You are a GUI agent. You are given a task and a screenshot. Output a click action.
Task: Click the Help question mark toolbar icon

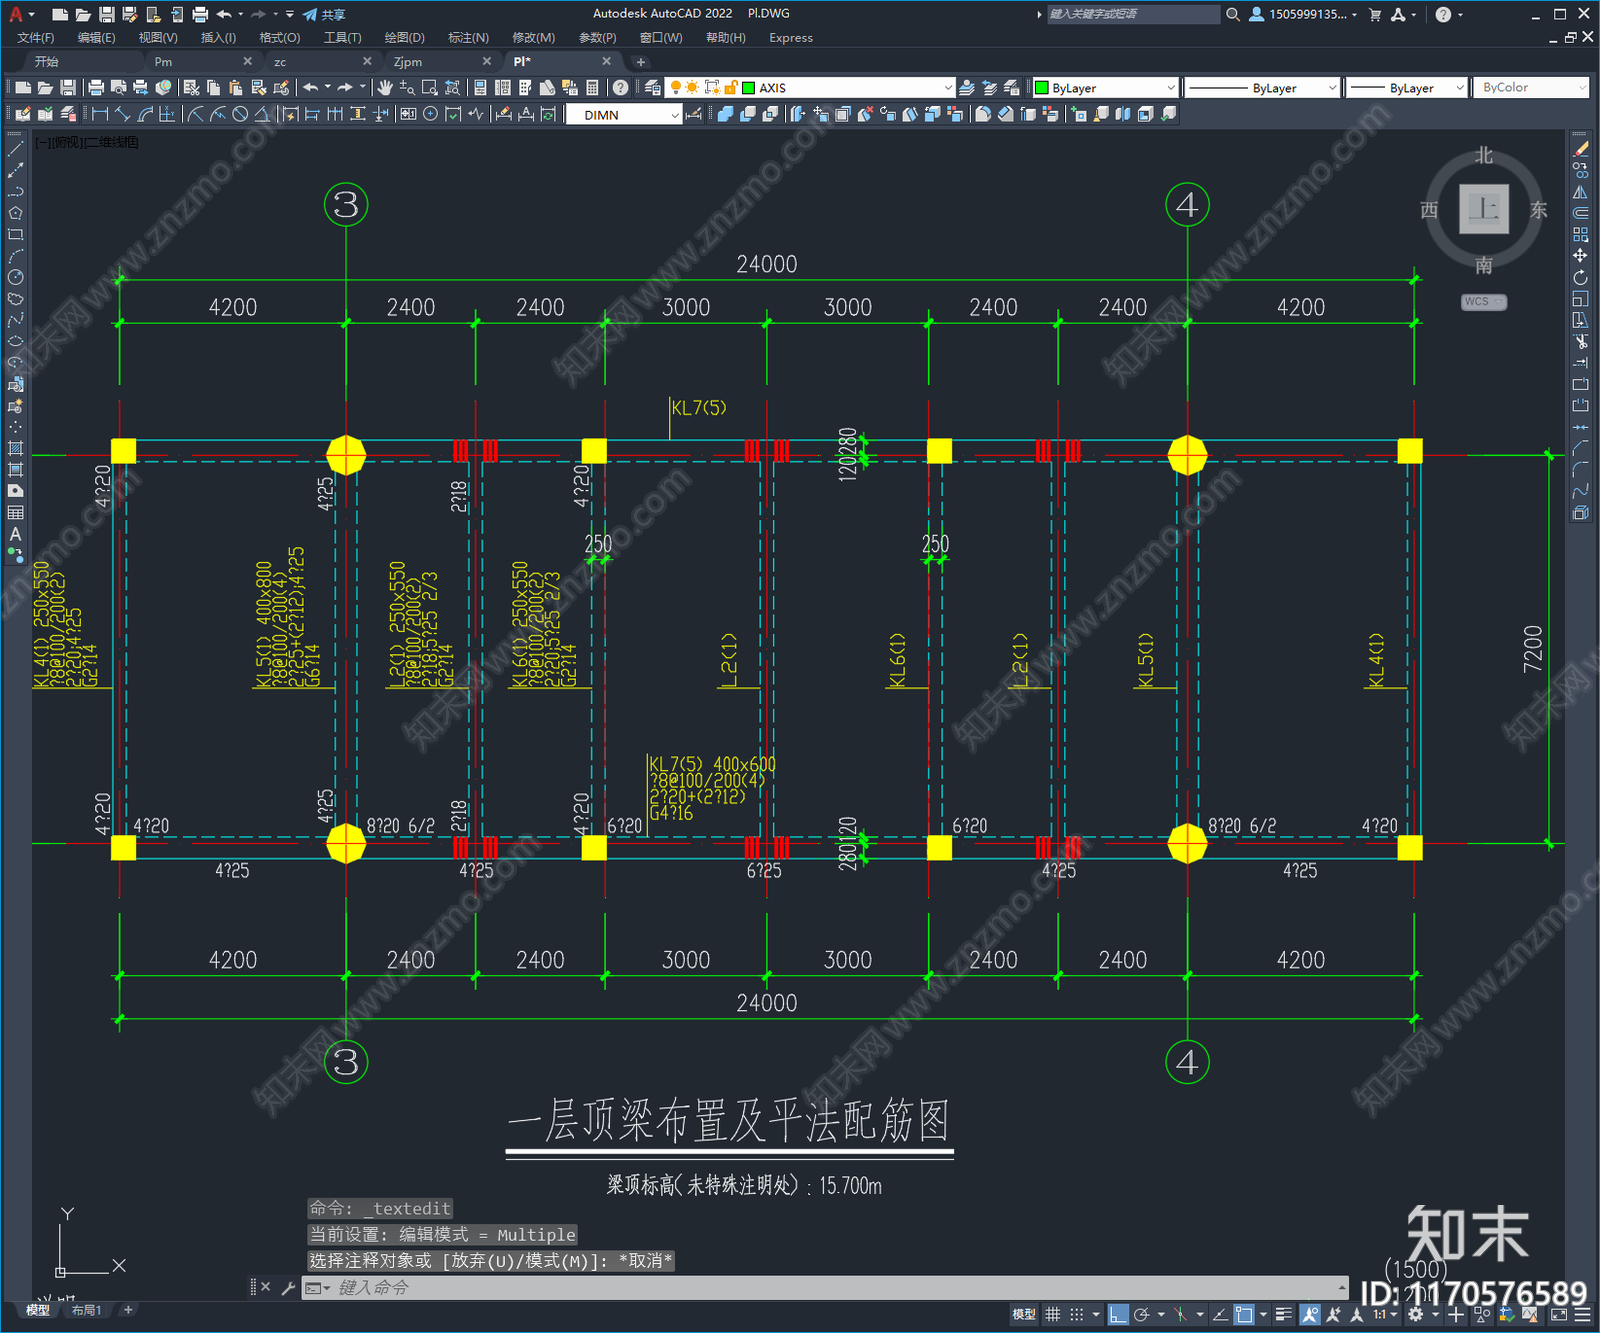(621, 88)
